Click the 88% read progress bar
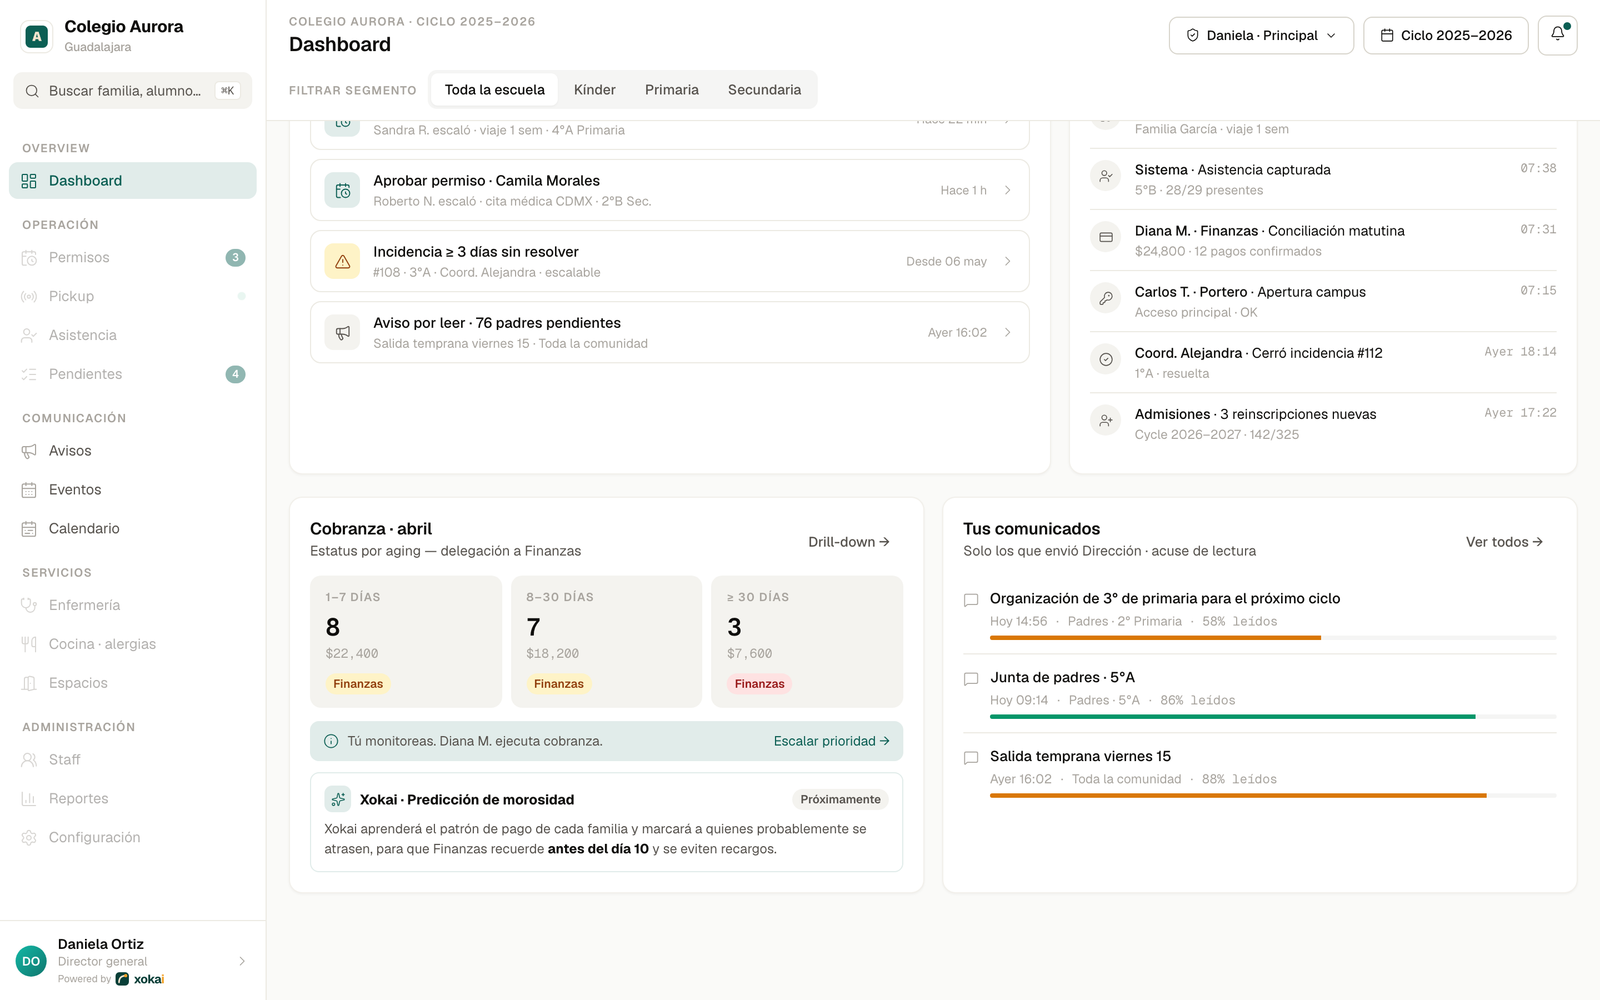Image resolution: width=1600 pixels, height=1000 pixels. 1273,796
